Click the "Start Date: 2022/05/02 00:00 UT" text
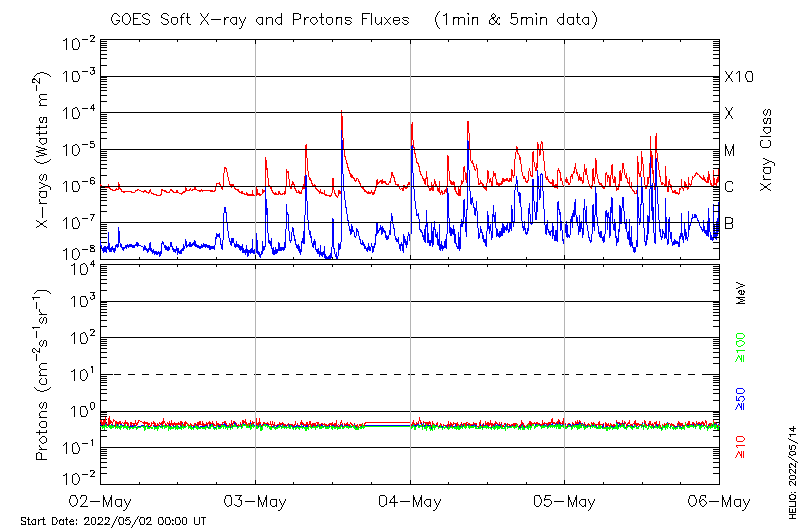 pyautogui.click(x=113, y=521)
